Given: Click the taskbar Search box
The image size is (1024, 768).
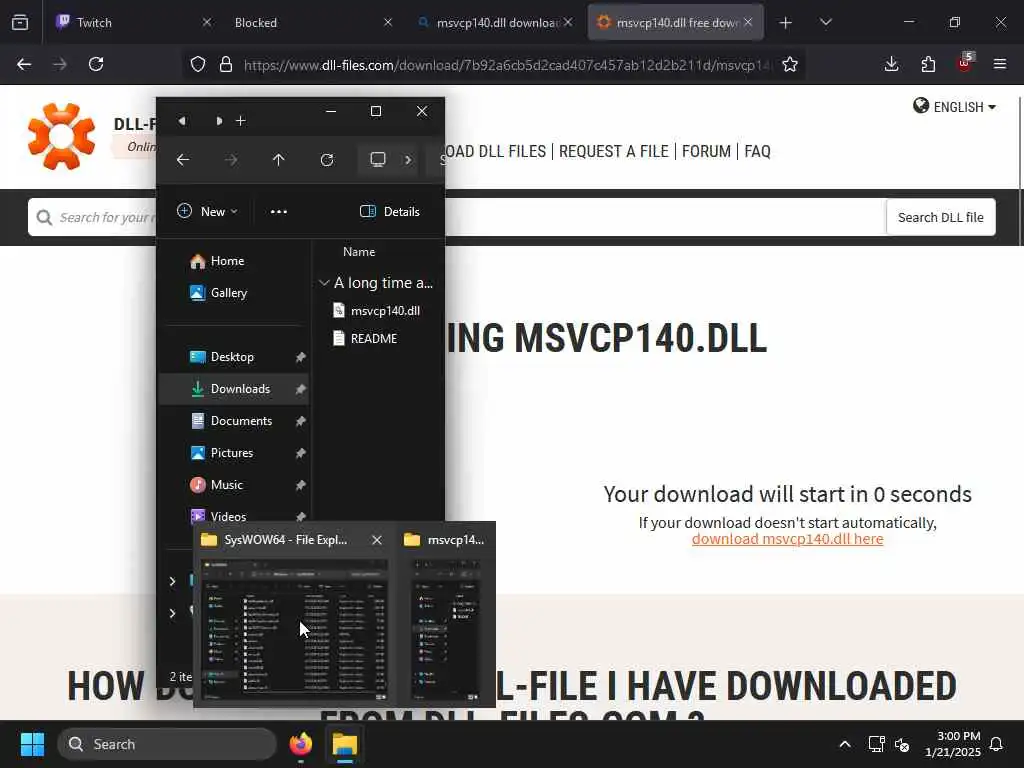Looking at the screenshot, I should point(167,744).
